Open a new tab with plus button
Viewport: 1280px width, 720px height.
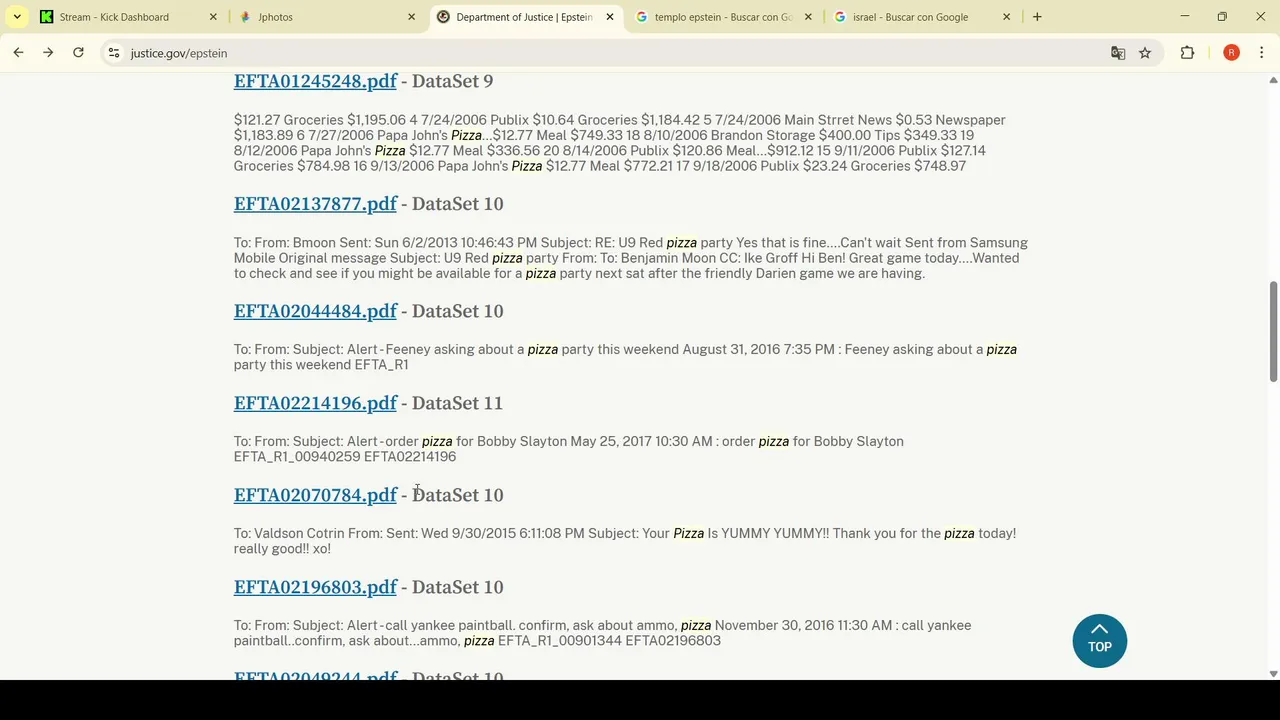[1037, 17]
